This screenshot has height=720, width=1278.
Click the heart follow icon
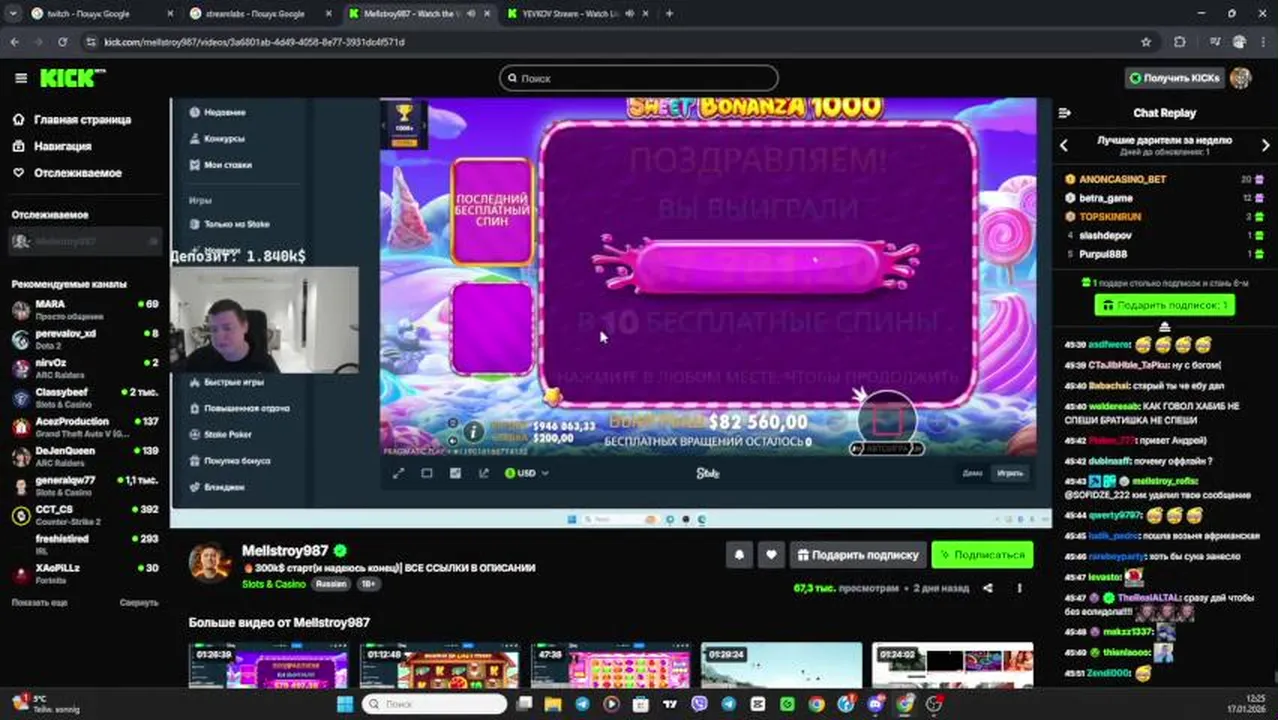771,555
